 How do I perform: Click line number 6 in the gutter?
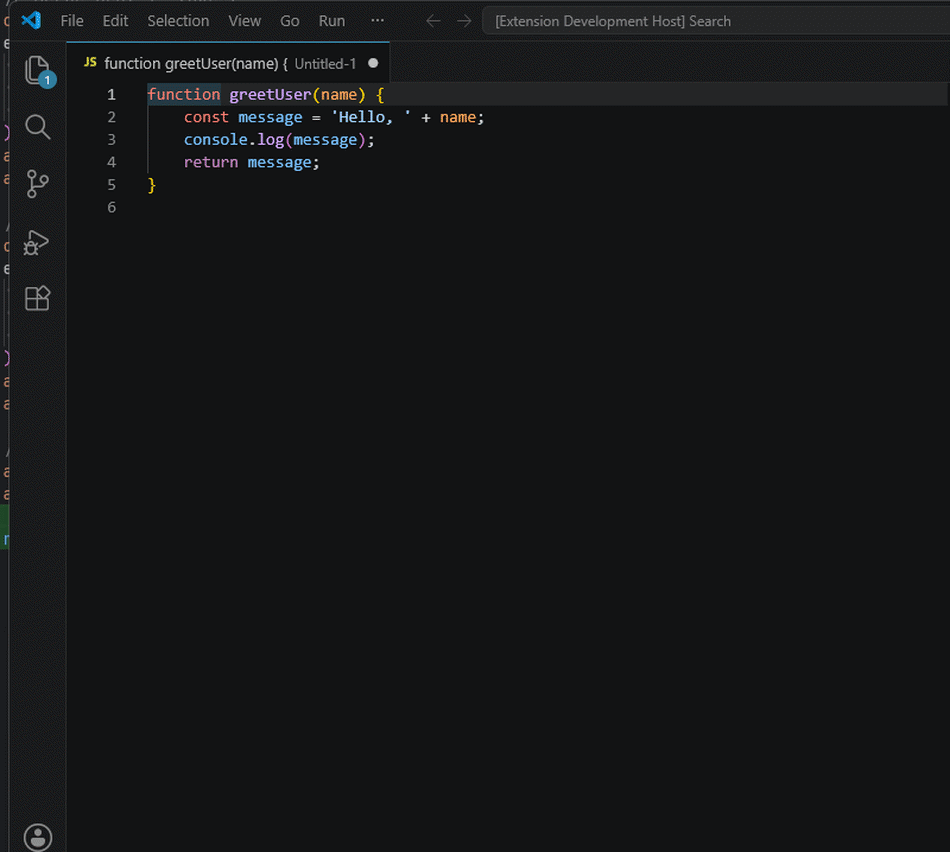pos(111,207)
